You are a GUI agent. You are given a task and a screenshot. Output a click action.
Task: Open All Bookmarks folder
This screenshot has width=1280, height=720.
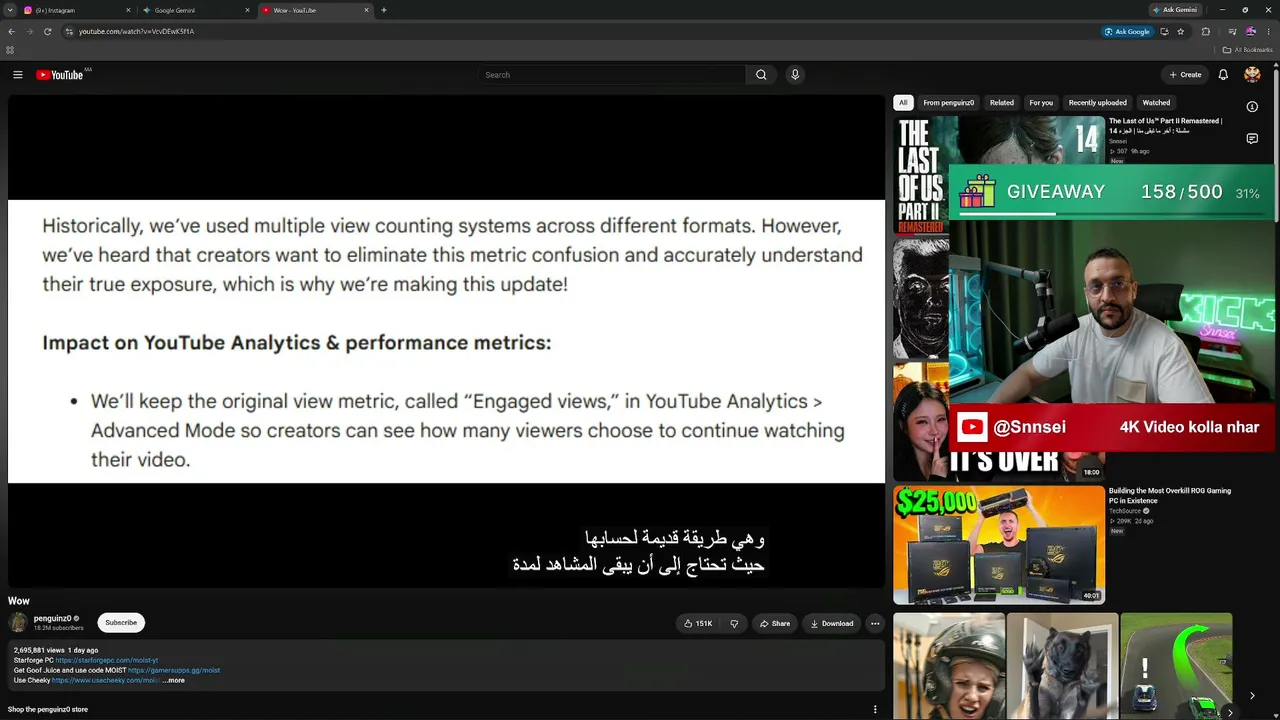(x=1248, y=50)
